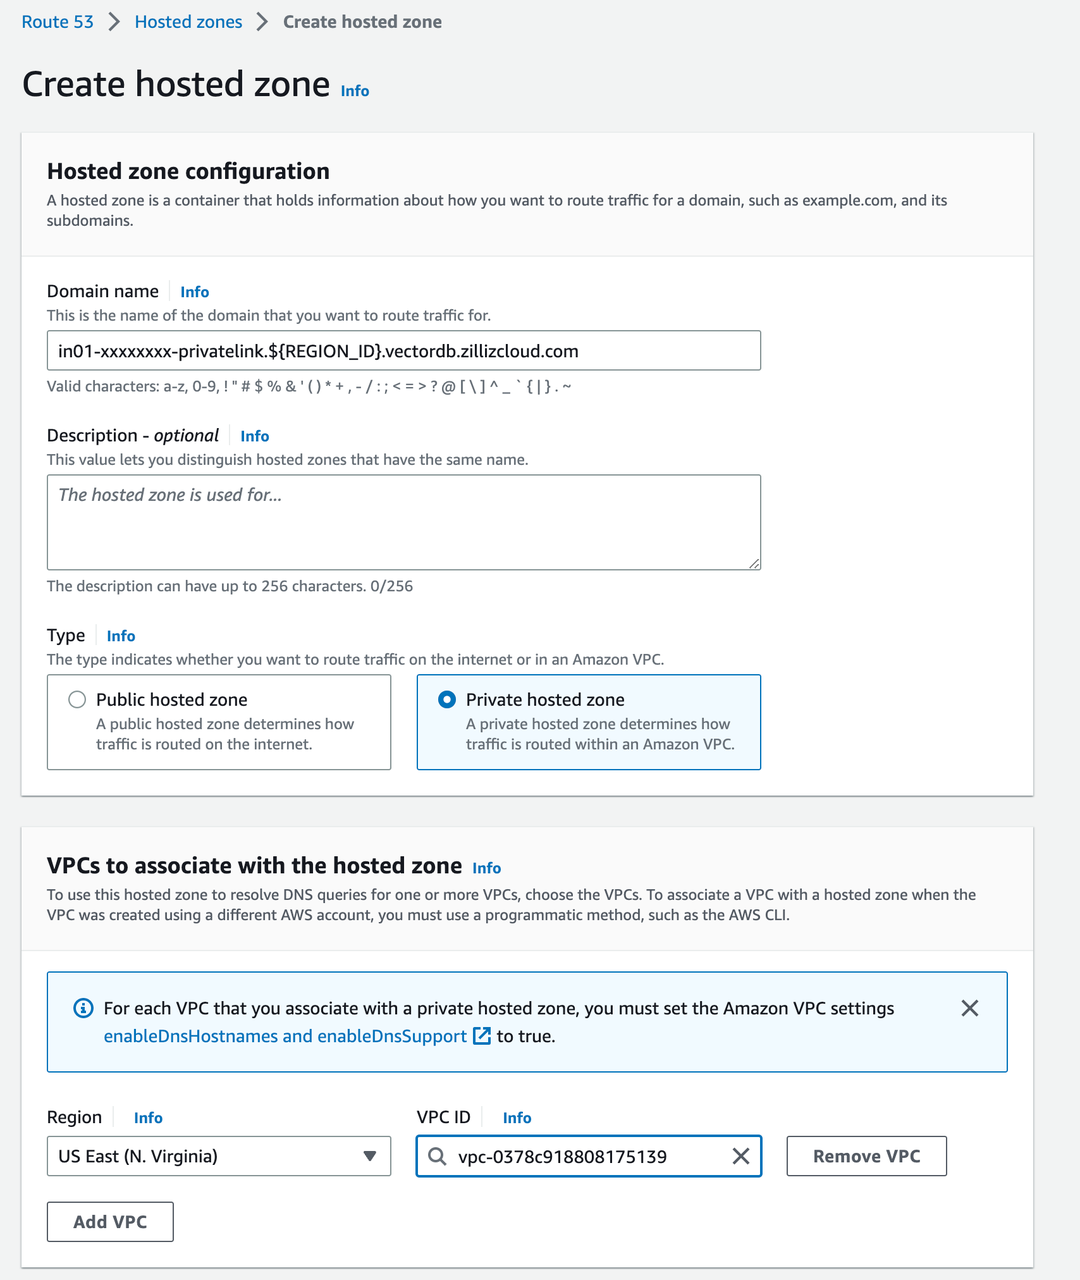Navigate to the Hosted zones breadcrumb
The image size is (1080, 1280).
click(x=188, y=22)
